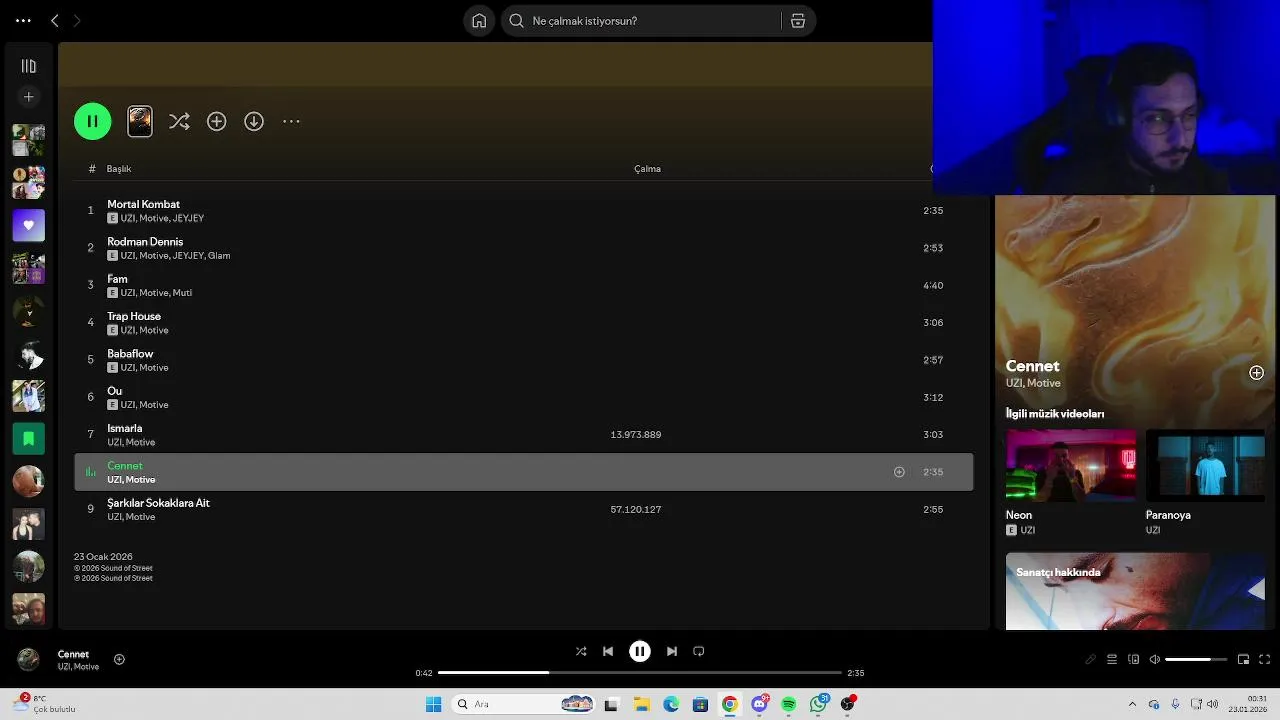Image resolution: width=1280 pixels, height=720 pixels.
Task: Switch the player to full screen
Action: pos(1264,659)
